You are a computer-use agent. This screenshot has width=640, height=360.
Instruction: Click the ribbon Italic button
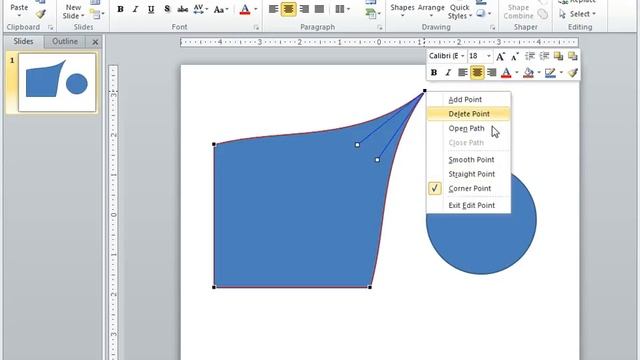[136, 9]
